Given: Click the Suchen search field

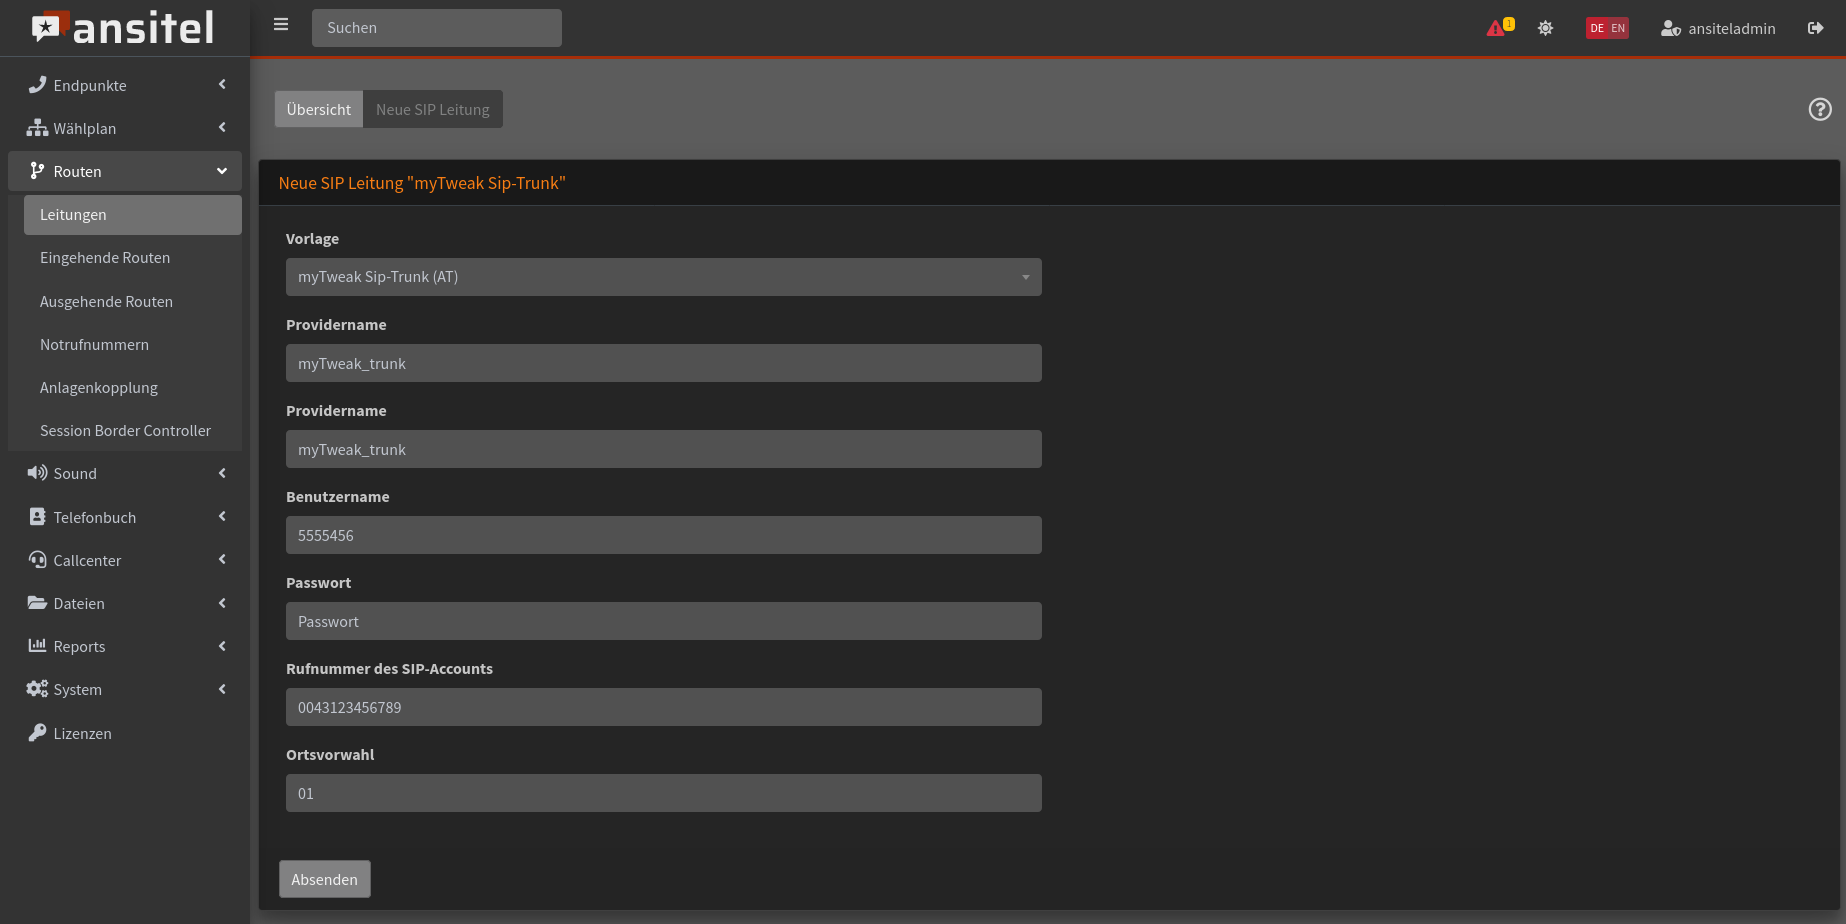Looking at the screenshot, I should coord(436,27).
